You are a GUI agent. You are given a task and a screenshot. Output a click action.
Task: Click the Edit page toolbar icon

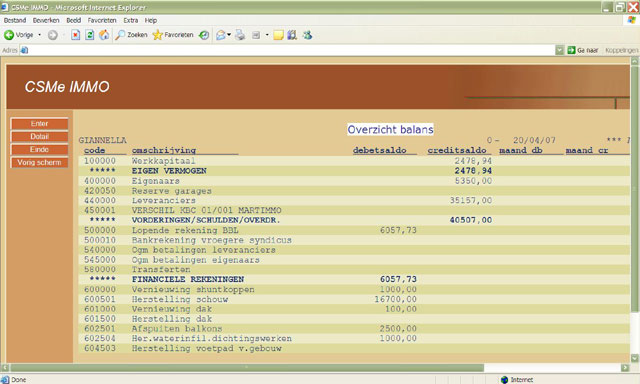[256, 36]
